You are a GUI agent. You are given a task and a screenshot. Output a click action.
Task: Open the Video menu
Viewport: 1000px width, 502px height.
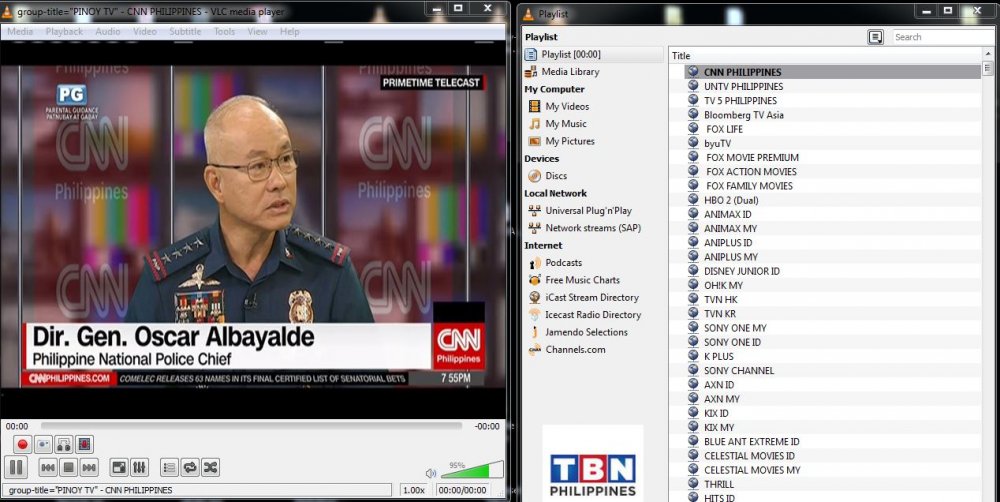coord(145,31)
